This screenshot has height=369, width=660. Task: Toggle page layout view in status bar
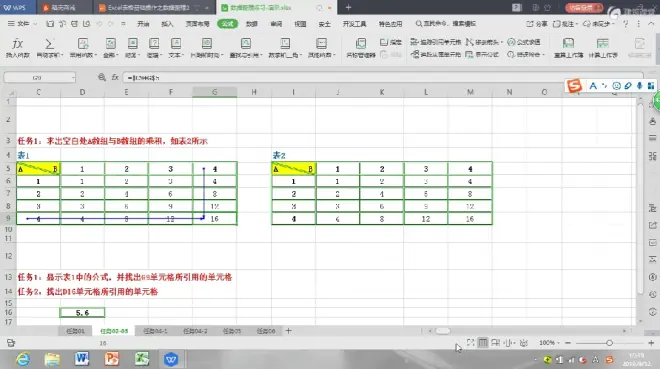point(495,343)
